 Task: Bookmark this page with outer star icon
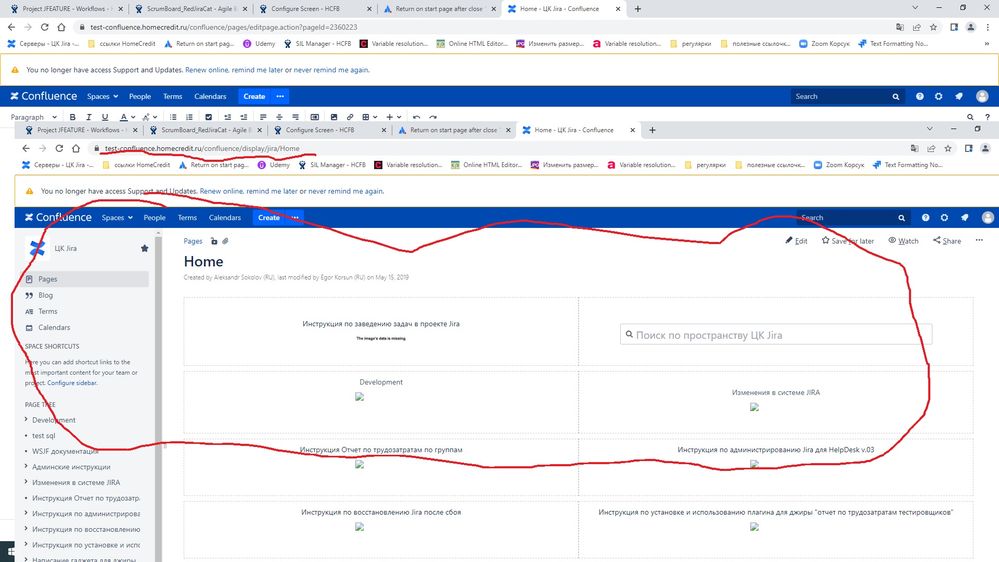point(933,27)
